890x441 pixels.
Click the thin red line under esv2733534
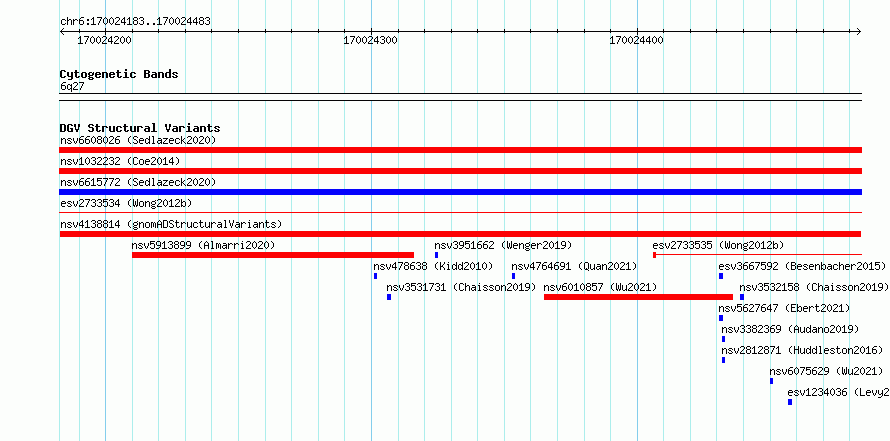460,213
